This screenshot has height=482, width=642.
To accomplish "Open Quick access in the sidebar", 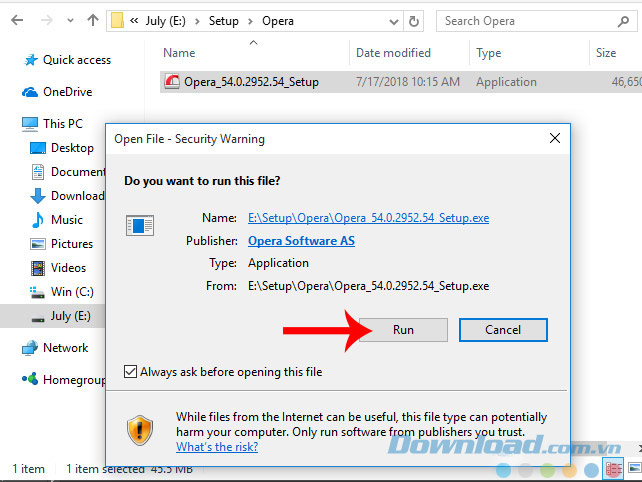I will point(77,60).
